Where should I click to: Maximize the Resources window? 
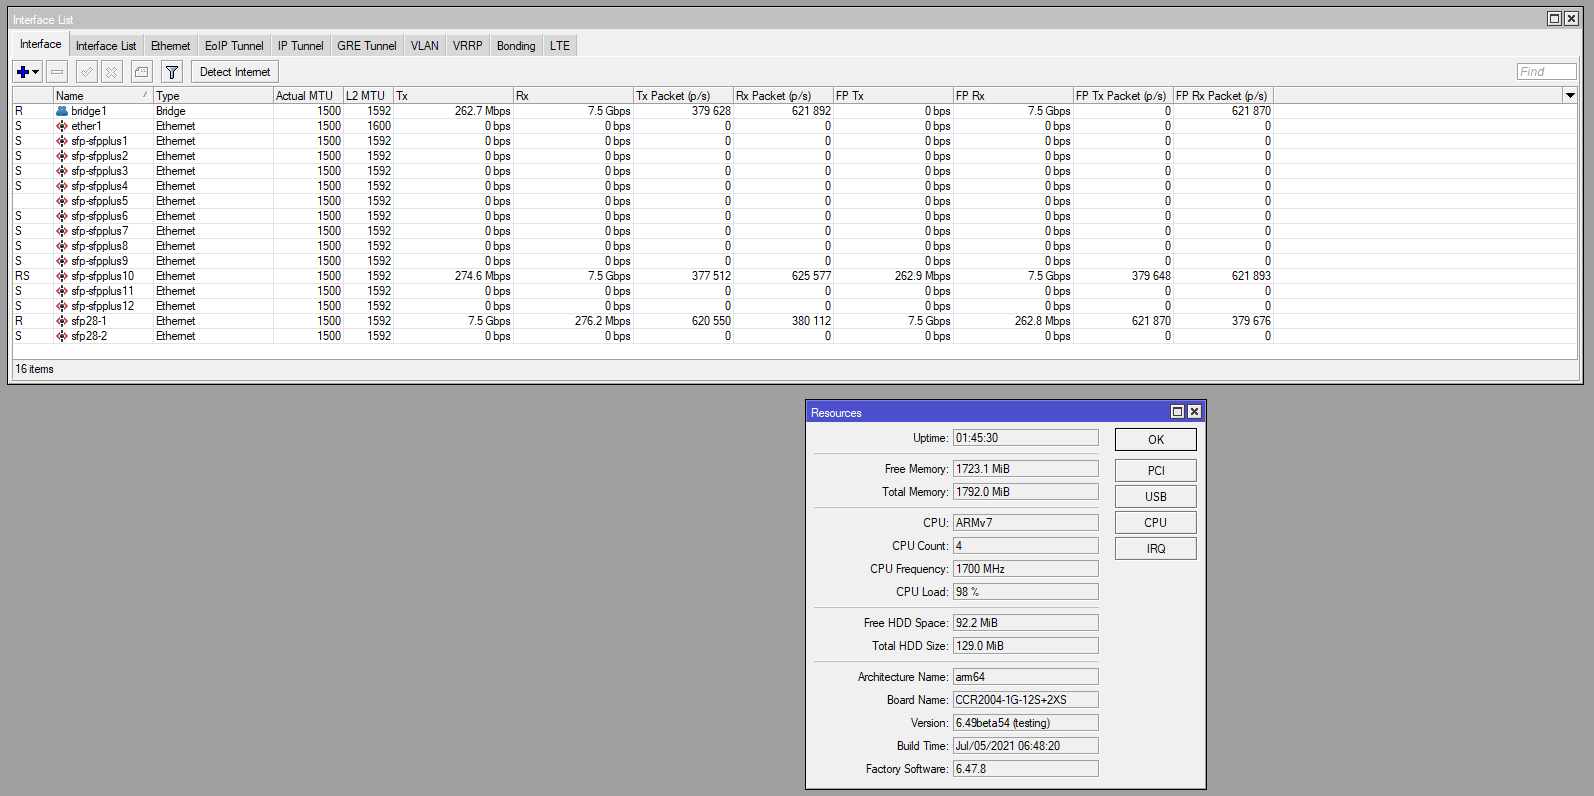pyautogui.click(x=1177, y=412)
